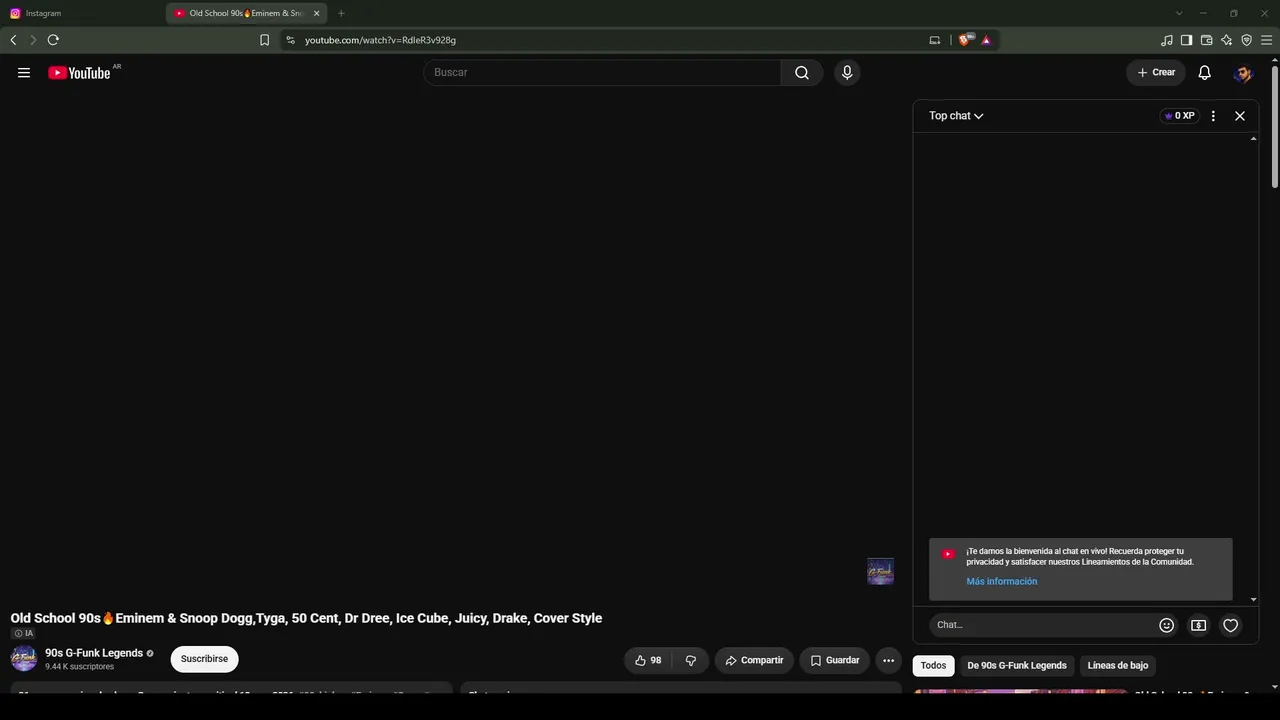The height and width of the screenshot is (720, 1280).
Task: Open the playlist music note icon
Action: (x=1166, y=40)
